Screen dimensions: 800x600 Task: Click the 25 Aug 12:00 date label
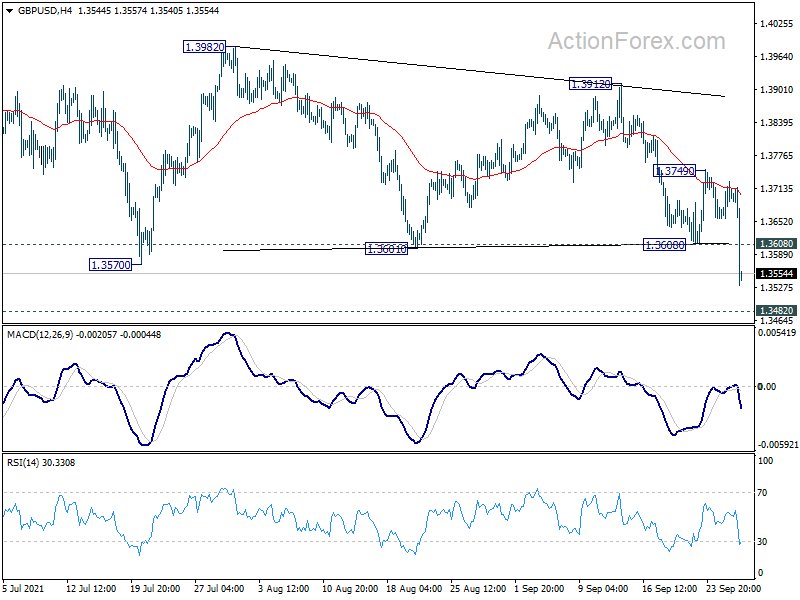pos(479,589)
